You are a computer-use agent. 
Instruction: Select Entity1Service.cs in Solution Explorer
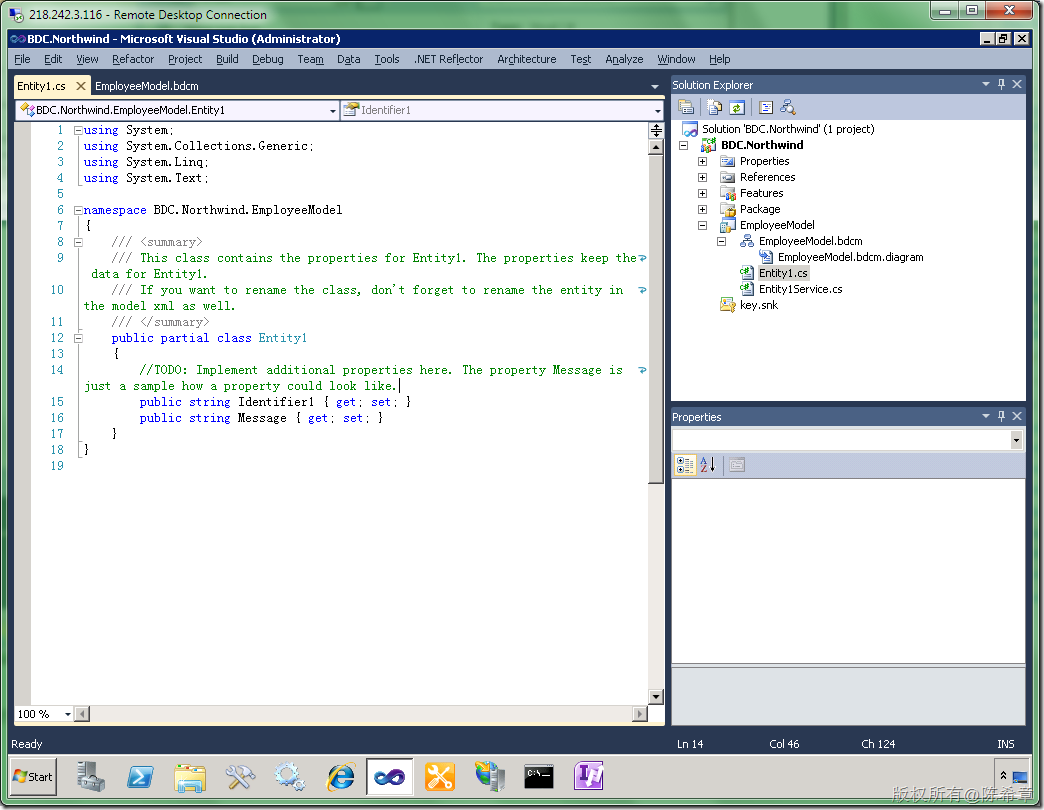pyautogui.click(x=800, y=290)
